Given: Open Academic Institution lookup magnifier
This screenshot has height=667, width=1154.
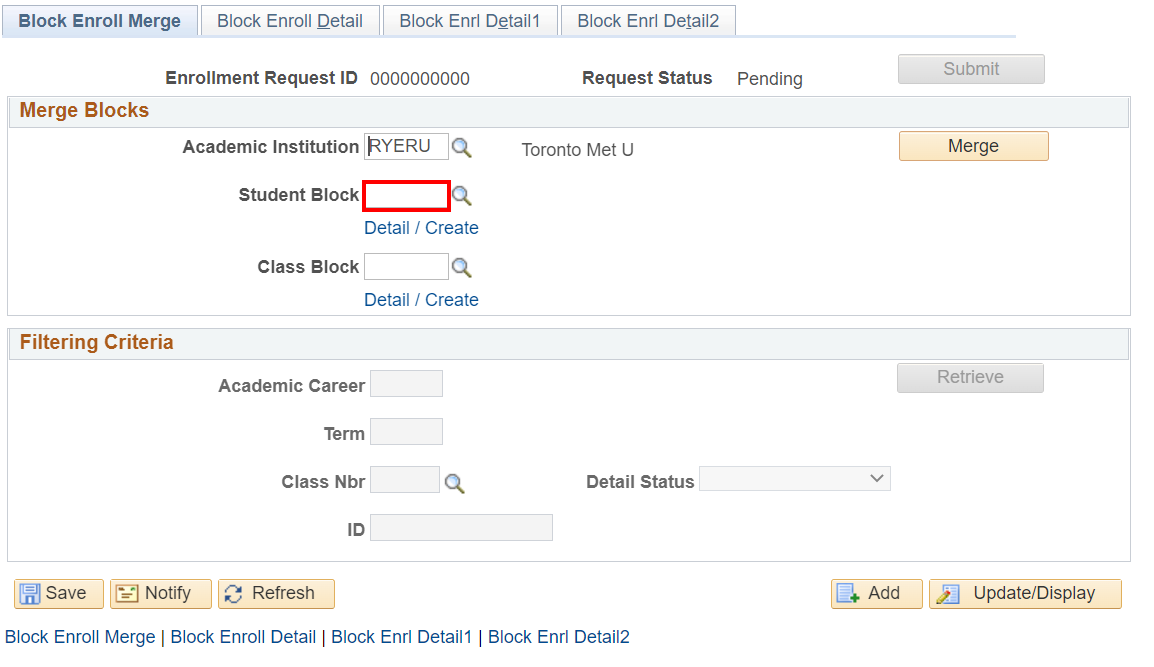Looking at the screenshot, I should tap(461, 148).
